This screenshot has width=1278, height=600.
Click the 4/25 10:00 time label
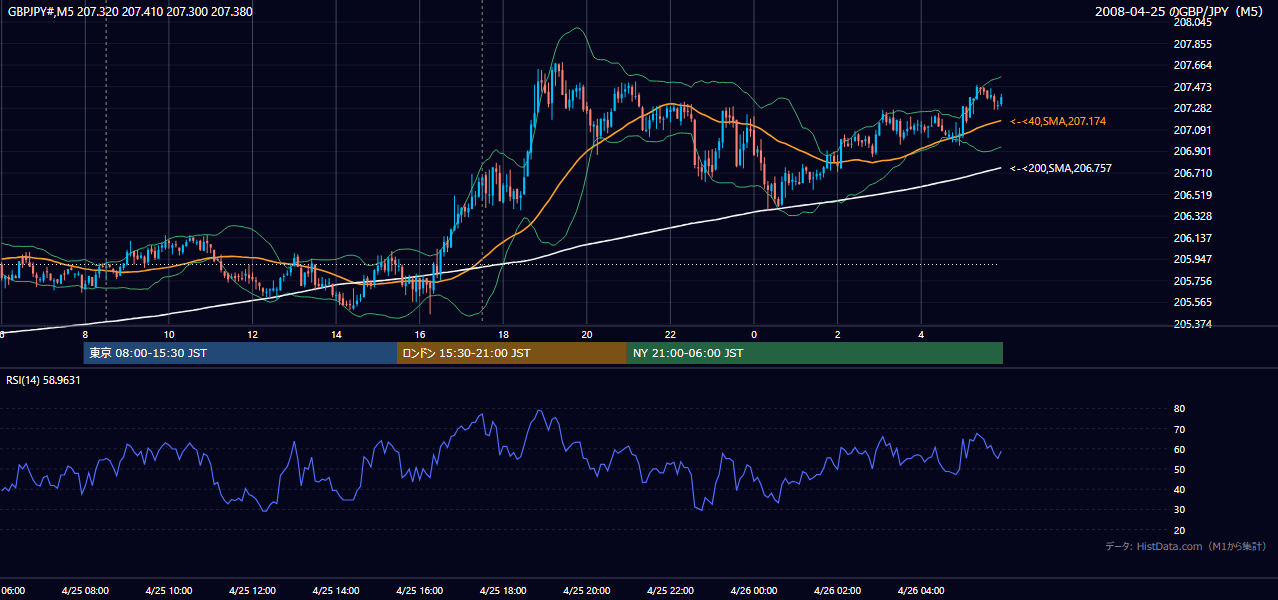[168, 591]
